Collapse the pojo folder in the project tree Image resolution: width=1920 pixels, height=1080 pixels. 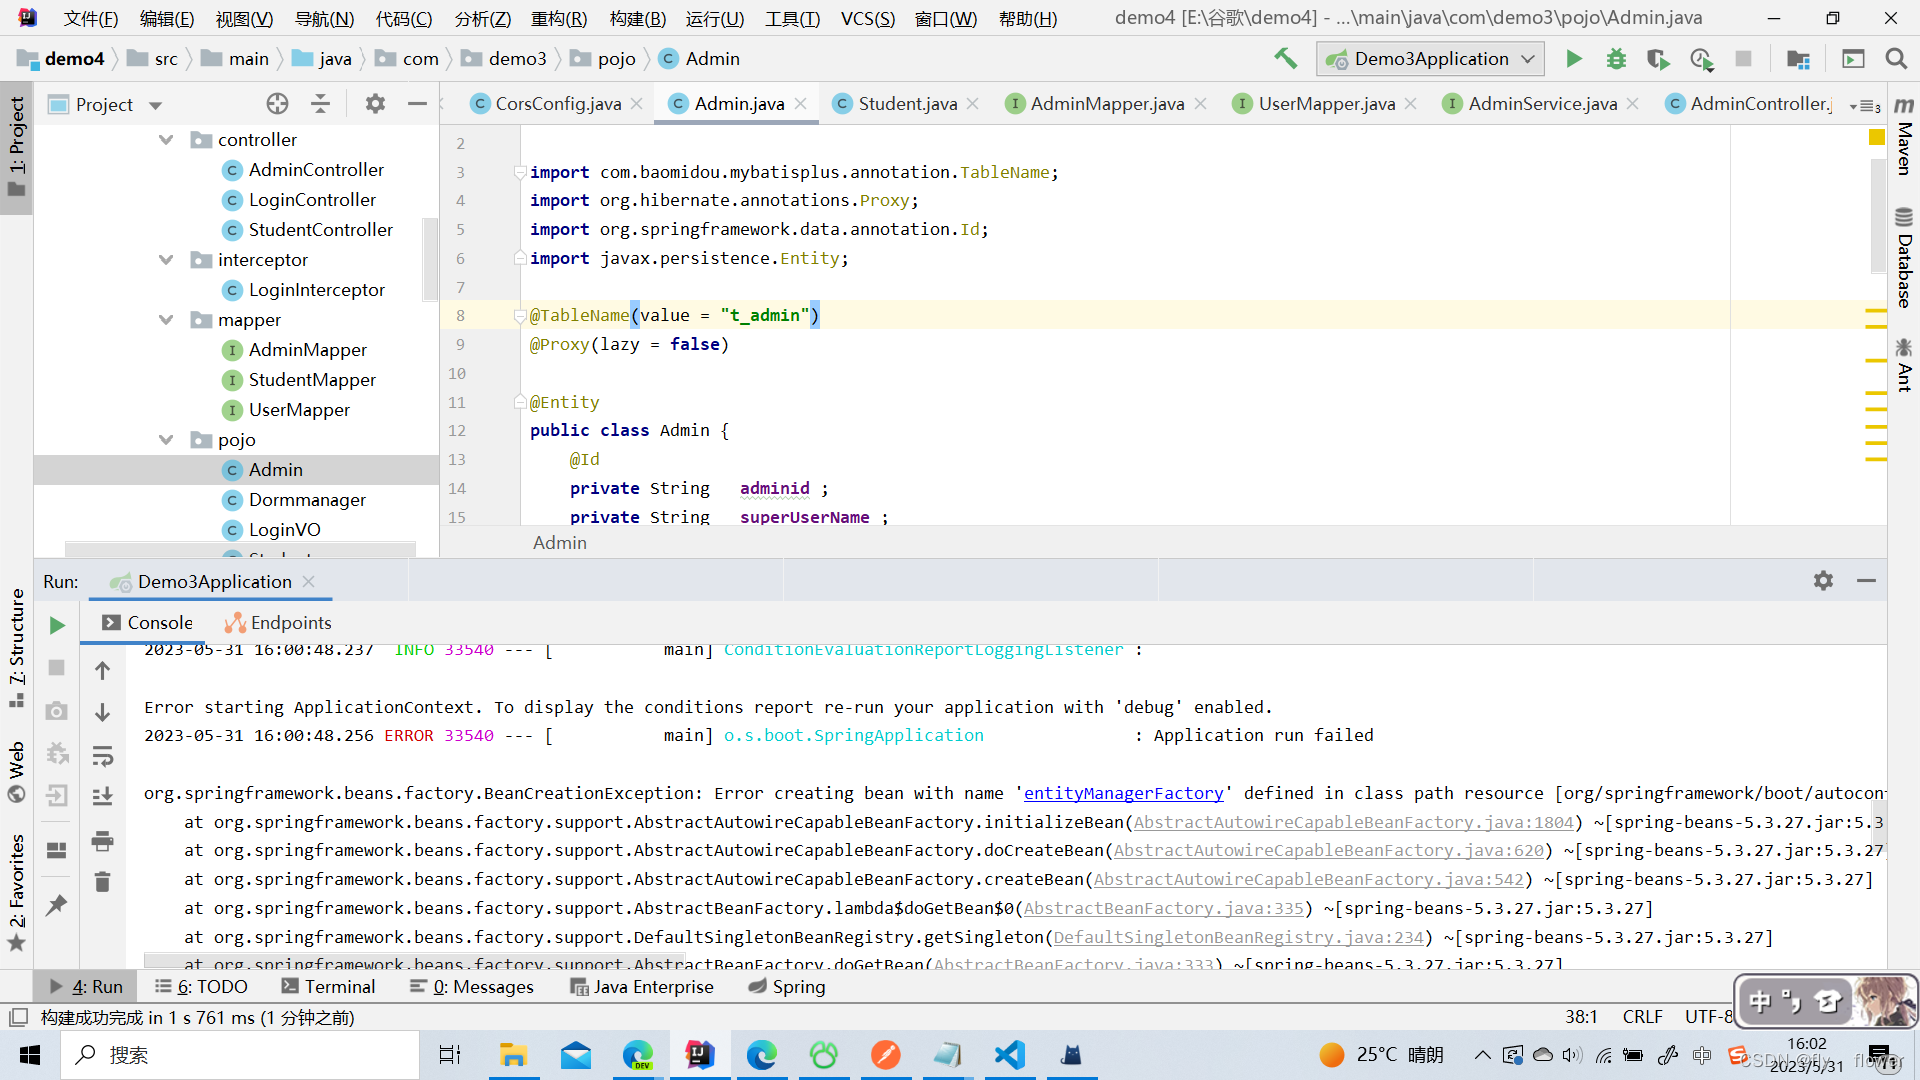pyautogui.click(x=166, y=440)
